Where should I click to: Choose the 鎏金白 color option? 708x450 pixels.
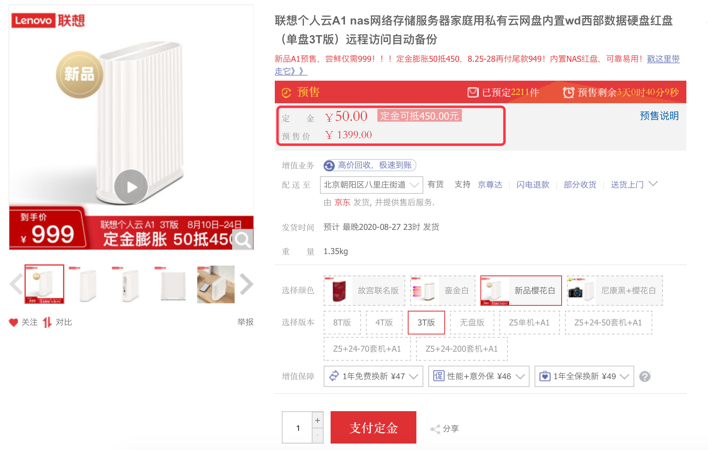click(x=441, y=291)
